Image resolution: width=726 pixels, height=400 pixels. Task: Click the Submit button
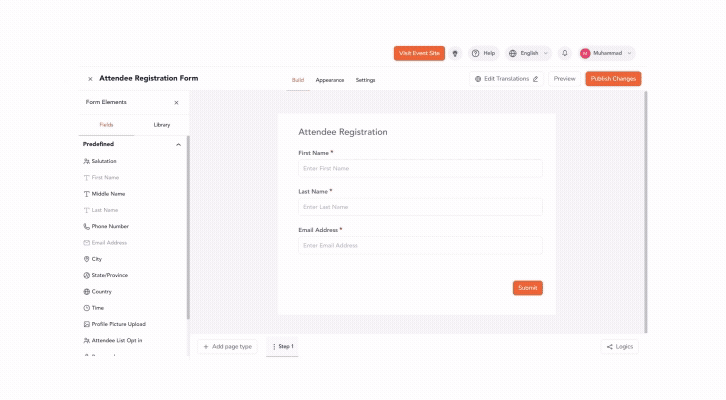[x=528, y=288]
